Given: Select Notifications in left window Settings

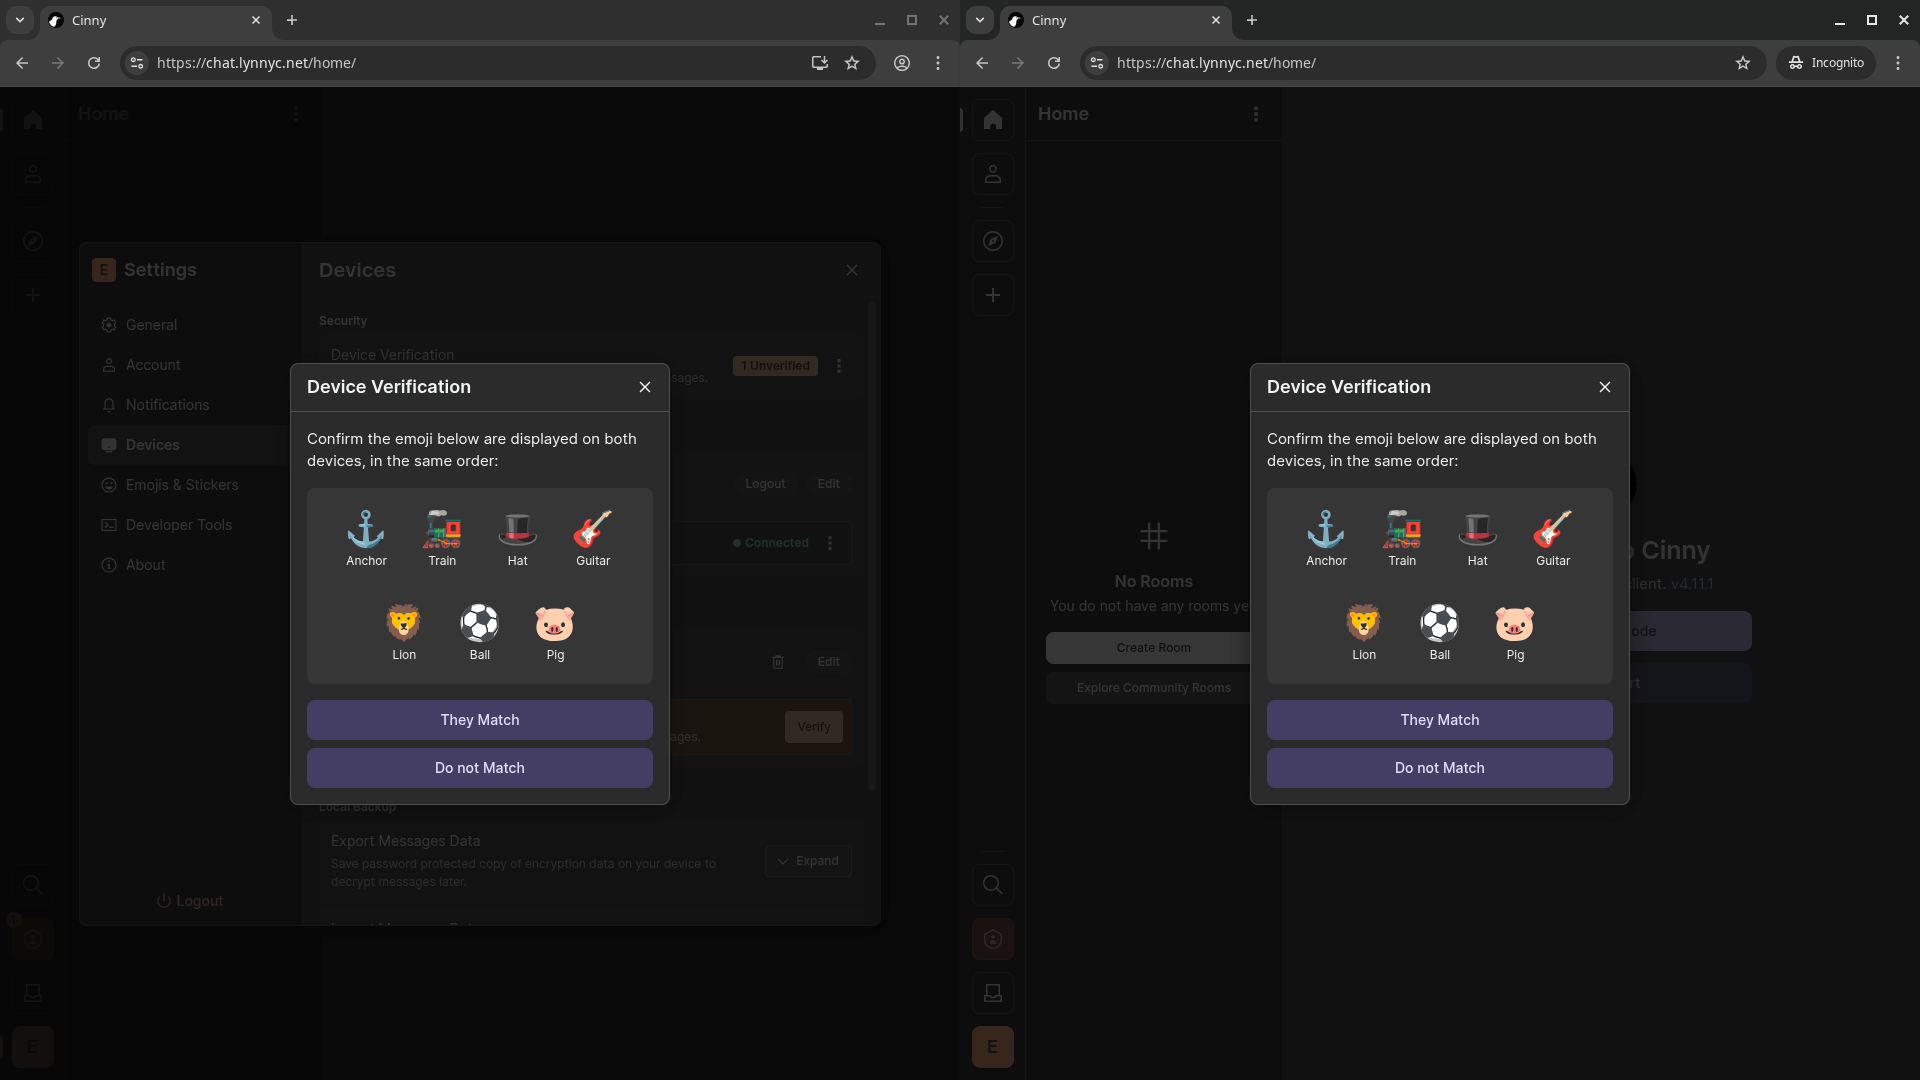Looking at the screenshot, I should [190, 405].
